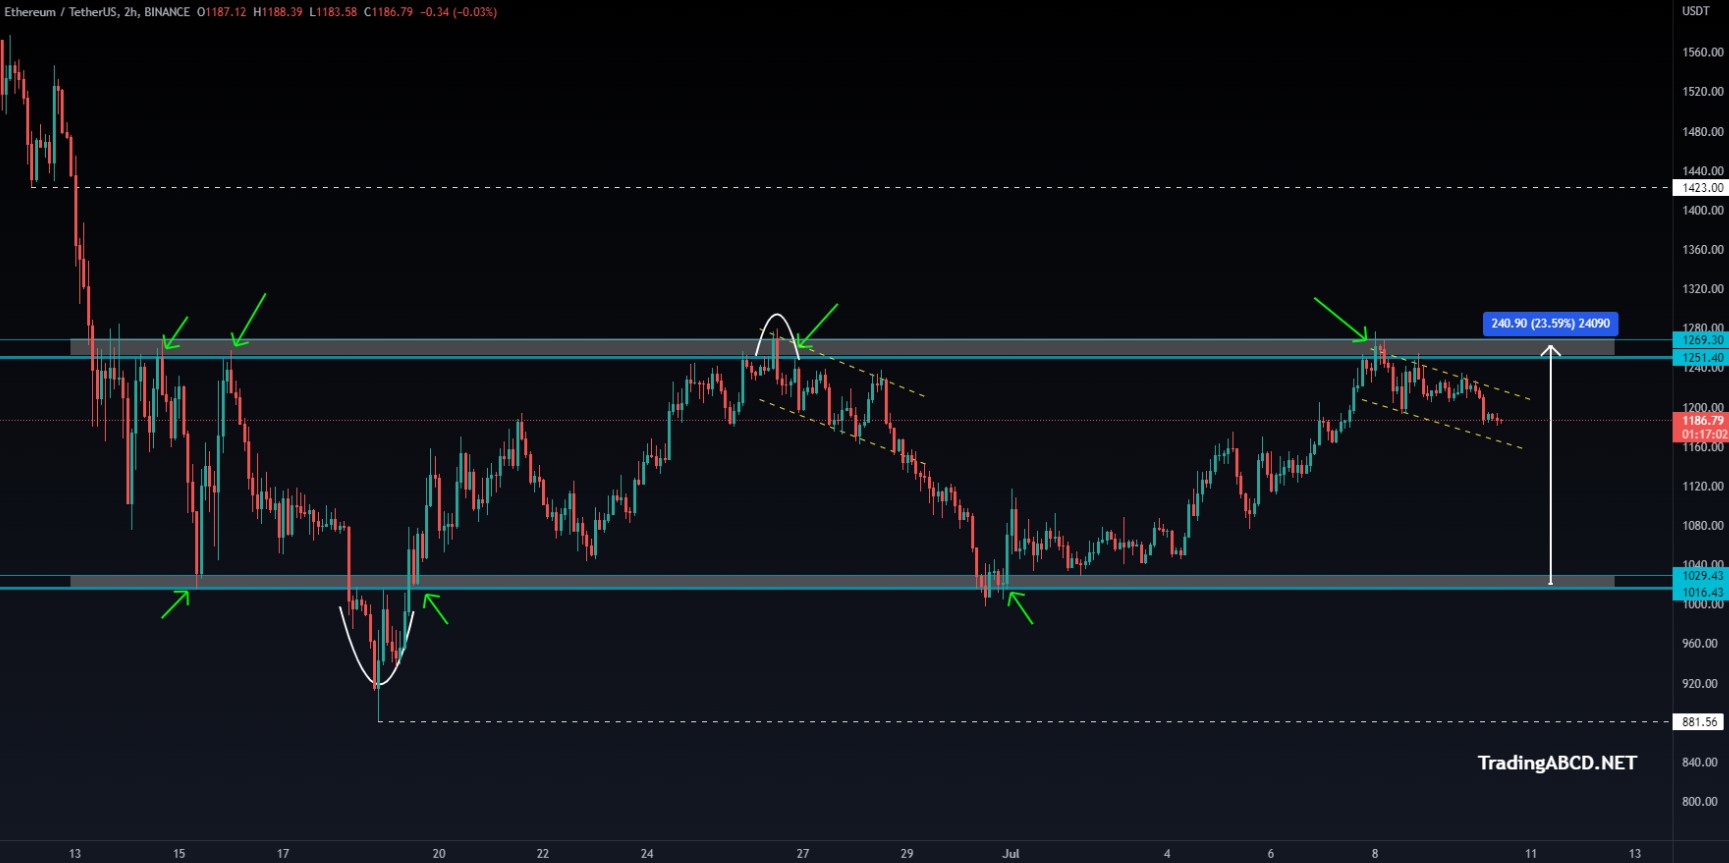1729x863 pixels.
Task: Click the arrowhead atop the white vertical measurement line
Action: pos(1550,350)
